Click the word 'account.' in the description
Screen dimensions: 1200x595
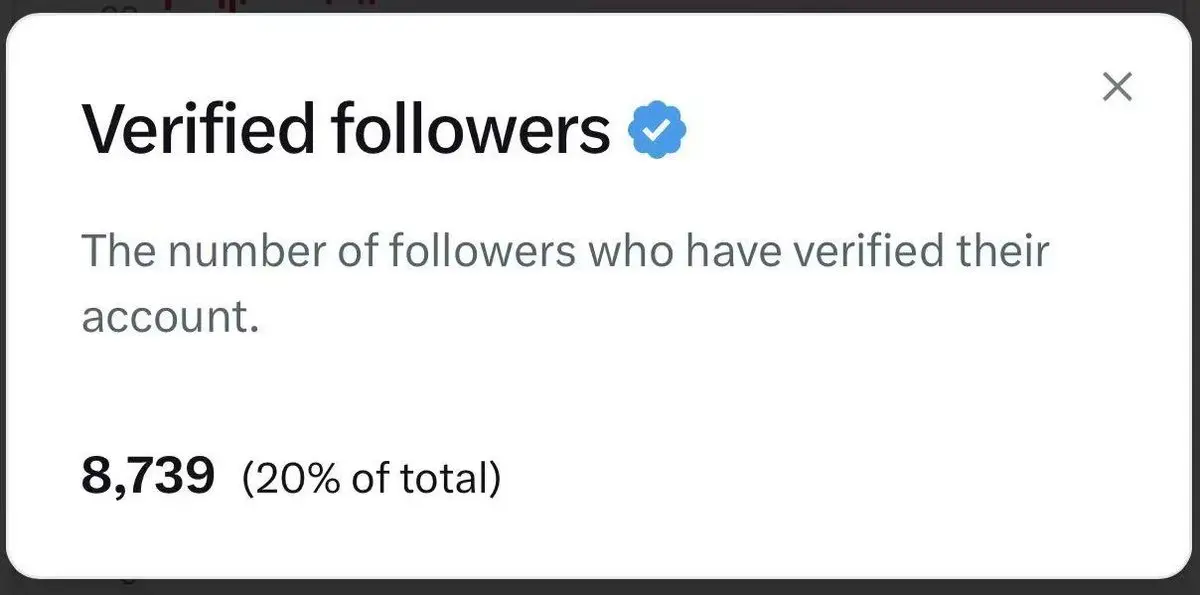(x=170, y=317)
